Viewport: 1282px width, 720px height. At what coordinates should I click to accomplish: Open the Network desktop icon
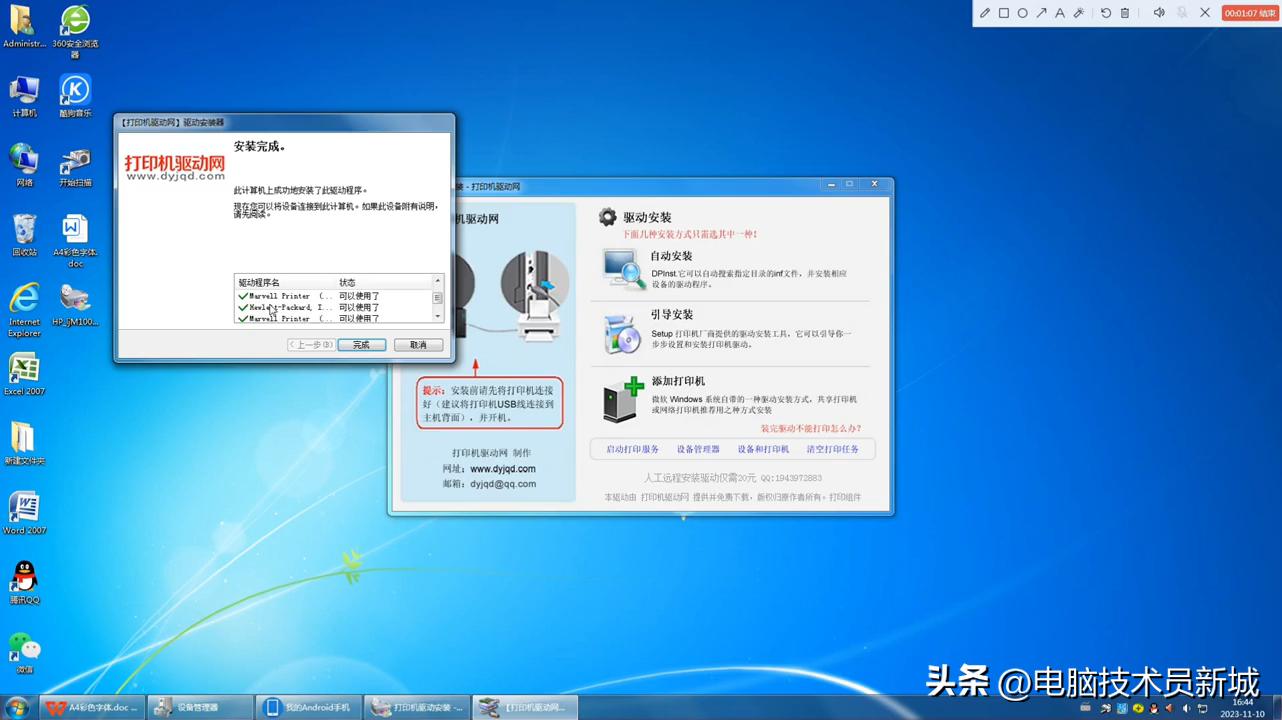pos(24,165)
